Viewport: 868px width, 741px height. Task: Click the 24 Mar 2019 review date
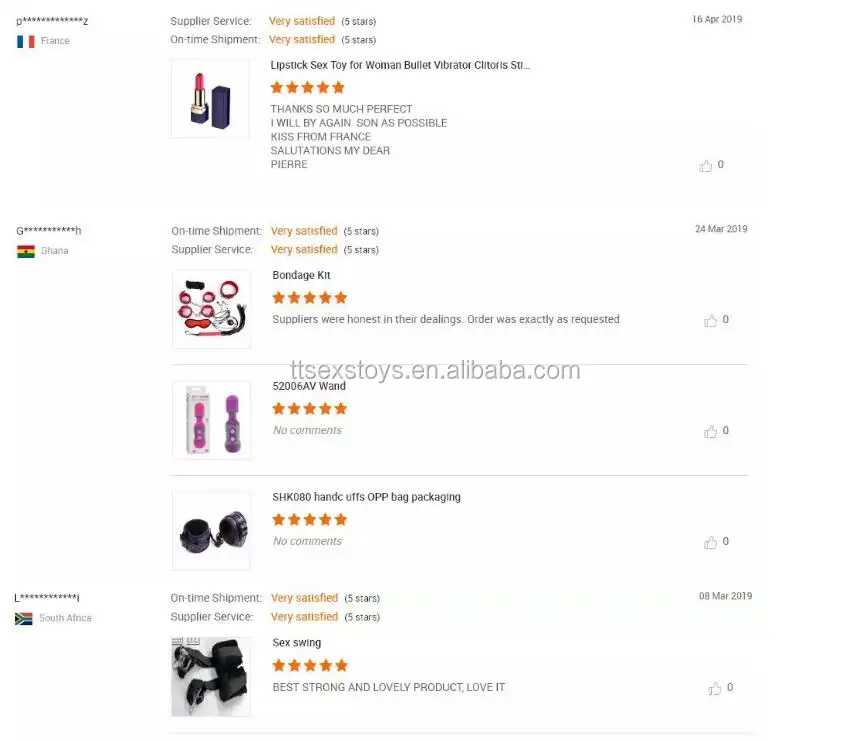721,229
